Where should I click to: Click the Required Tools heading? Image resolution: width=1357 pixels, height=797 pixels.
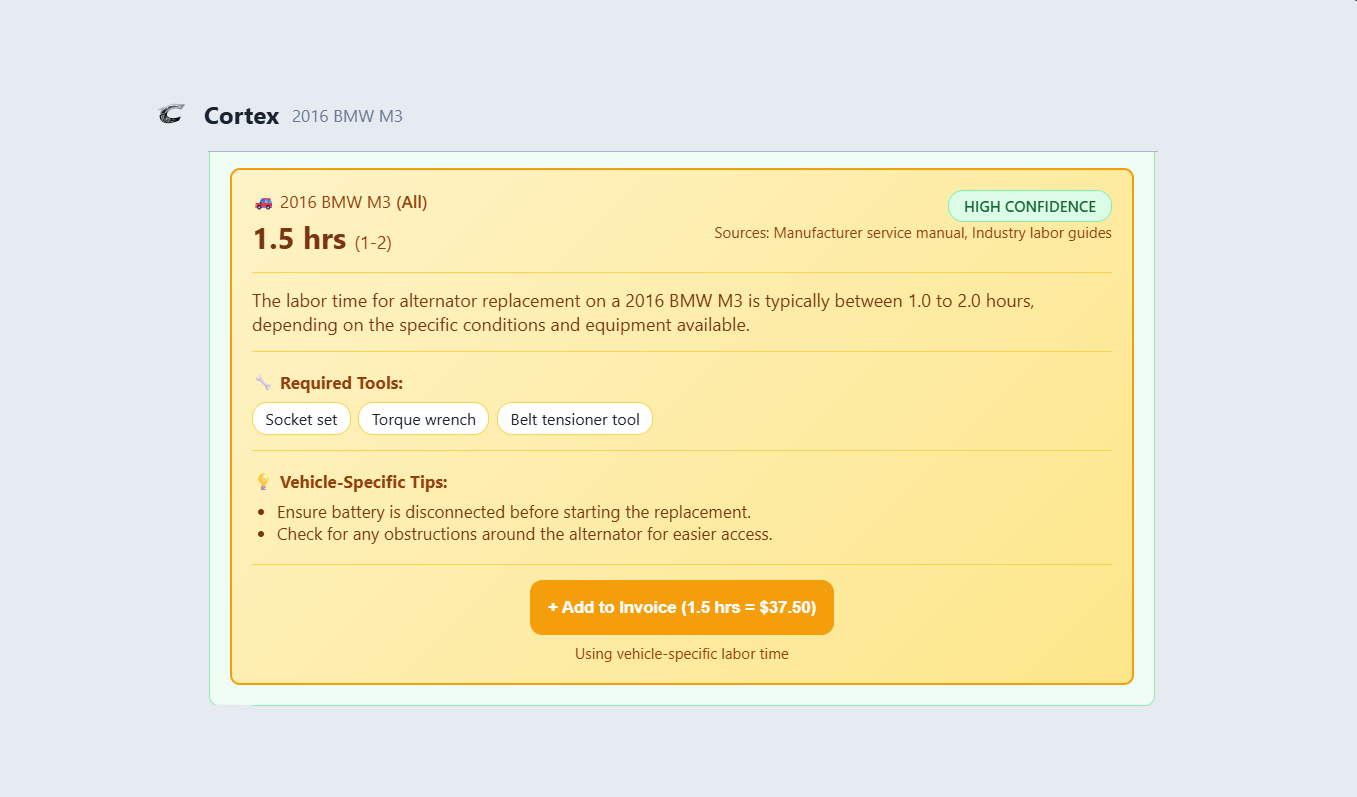pos(341,383)
